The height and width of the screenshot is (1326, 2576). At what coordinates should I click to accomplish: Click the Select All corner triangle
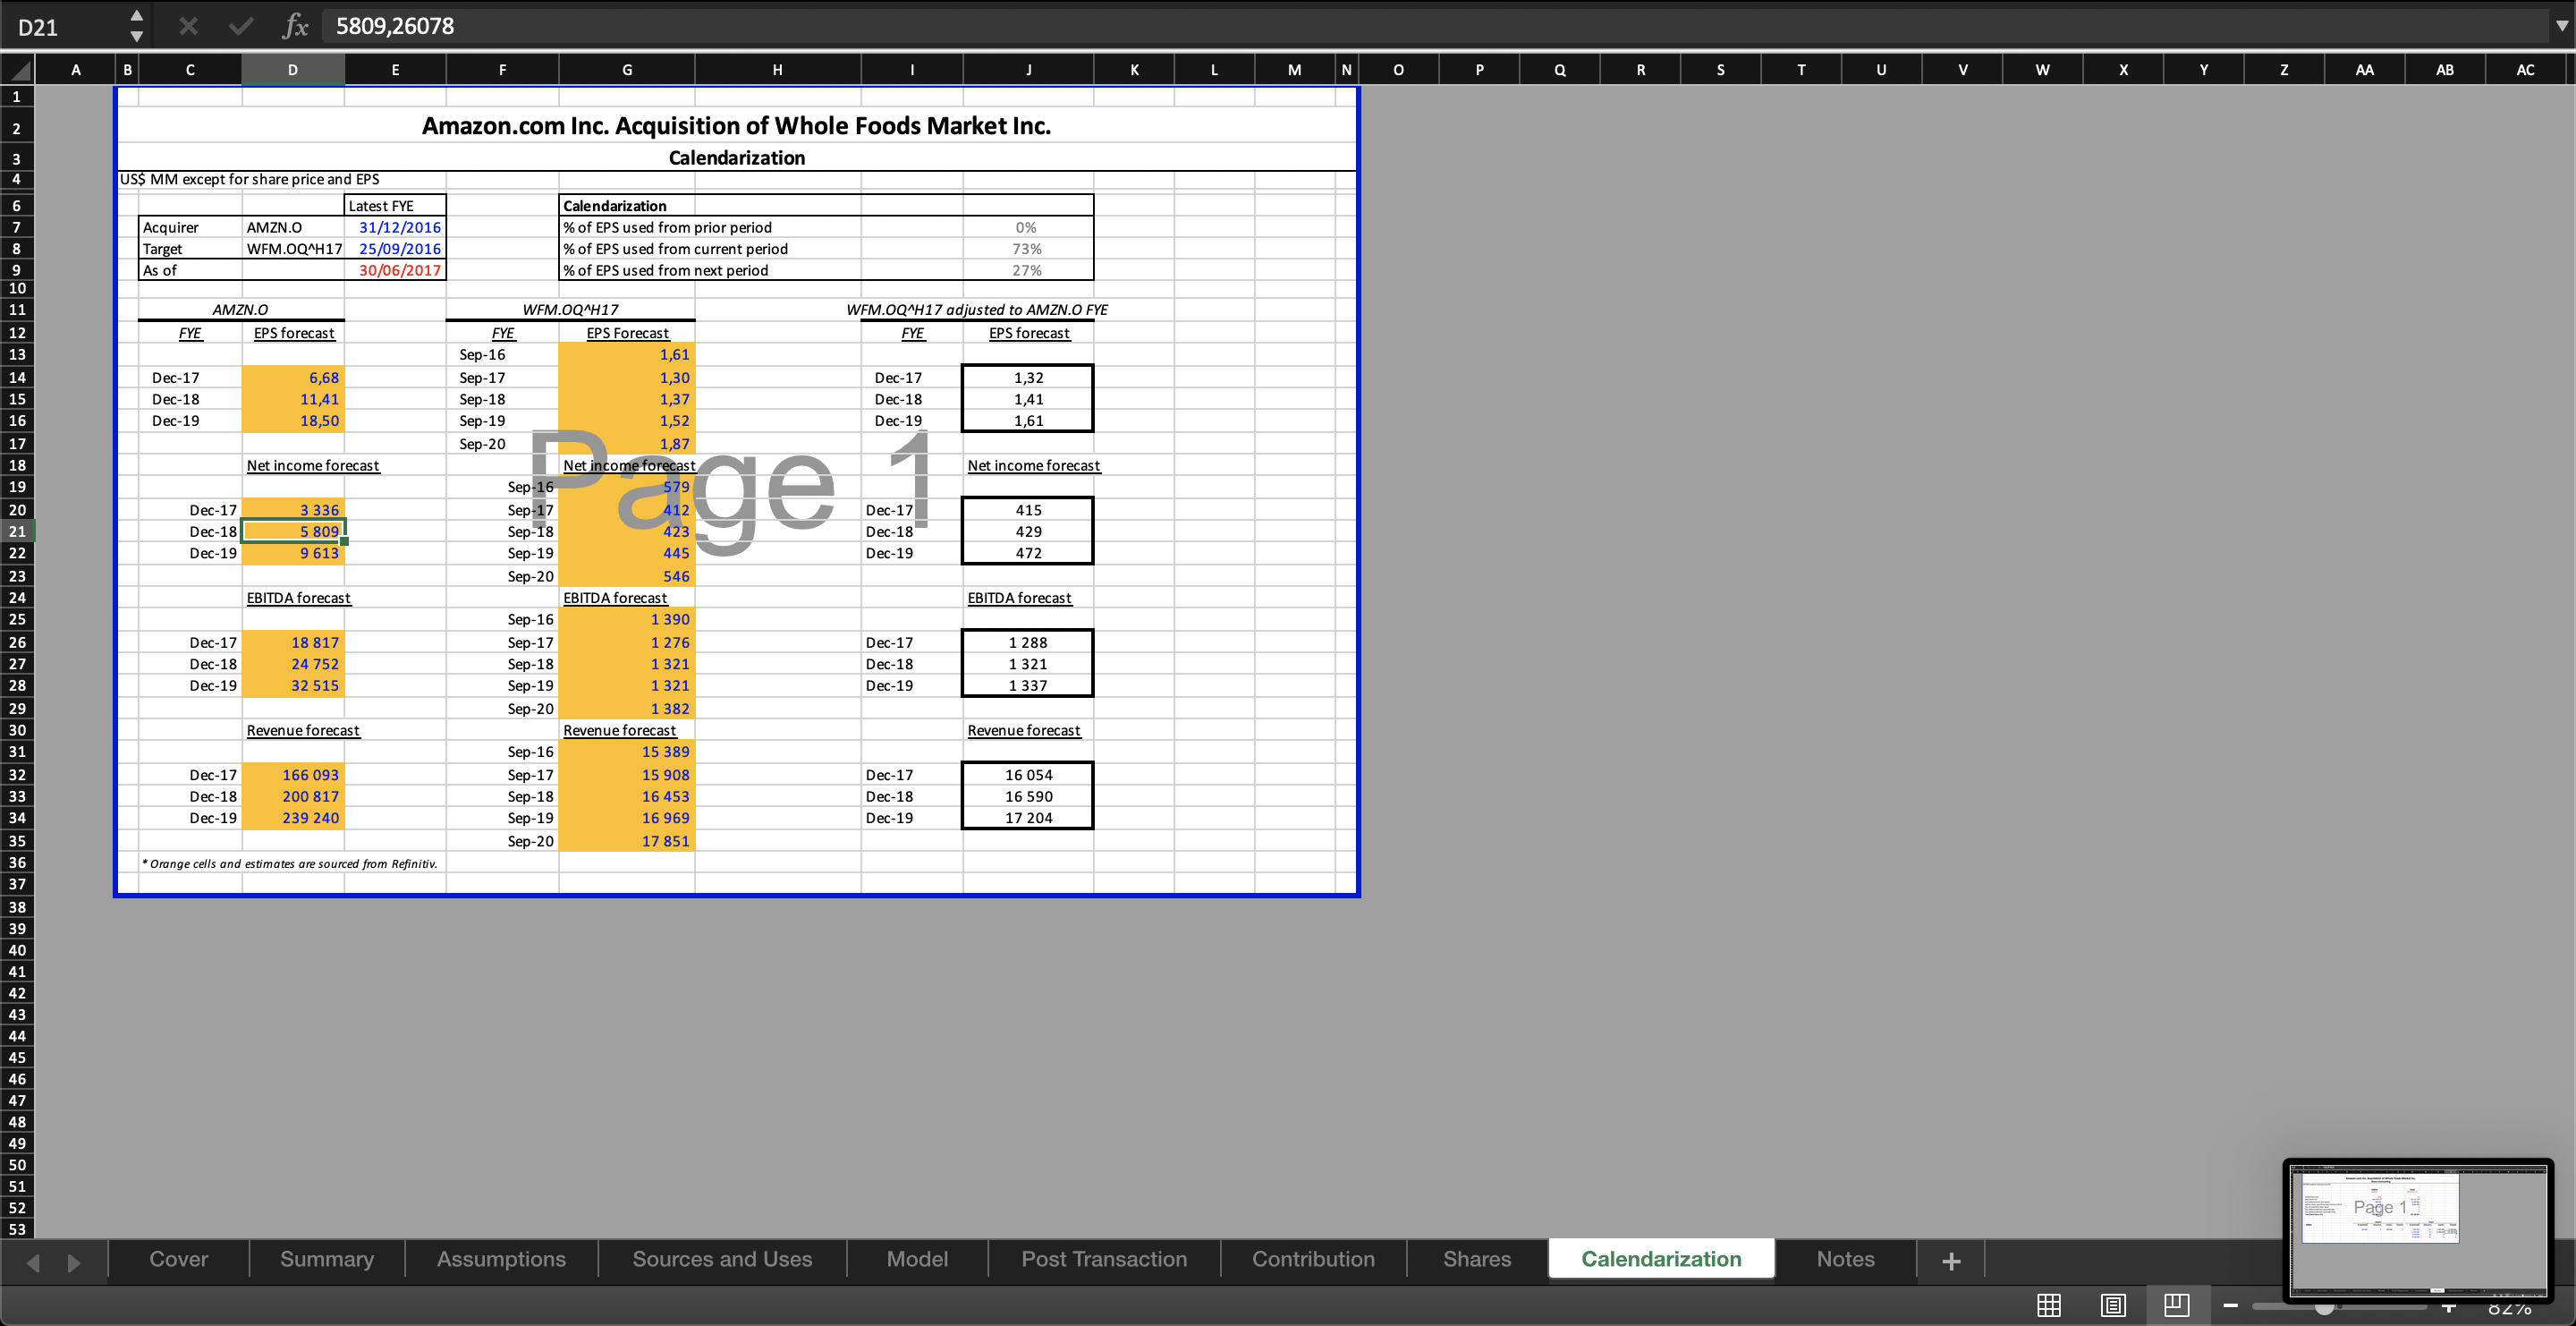(x=17, y=69)
